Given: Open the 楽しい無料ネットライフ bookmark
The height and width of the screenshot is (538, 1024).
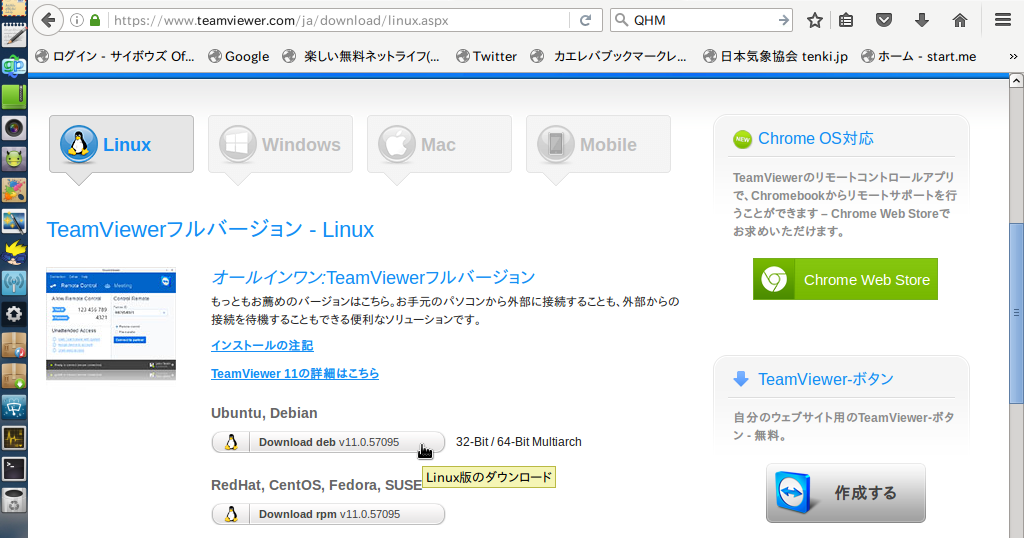Looking at the screenshot, I should [x=360, y=56].
